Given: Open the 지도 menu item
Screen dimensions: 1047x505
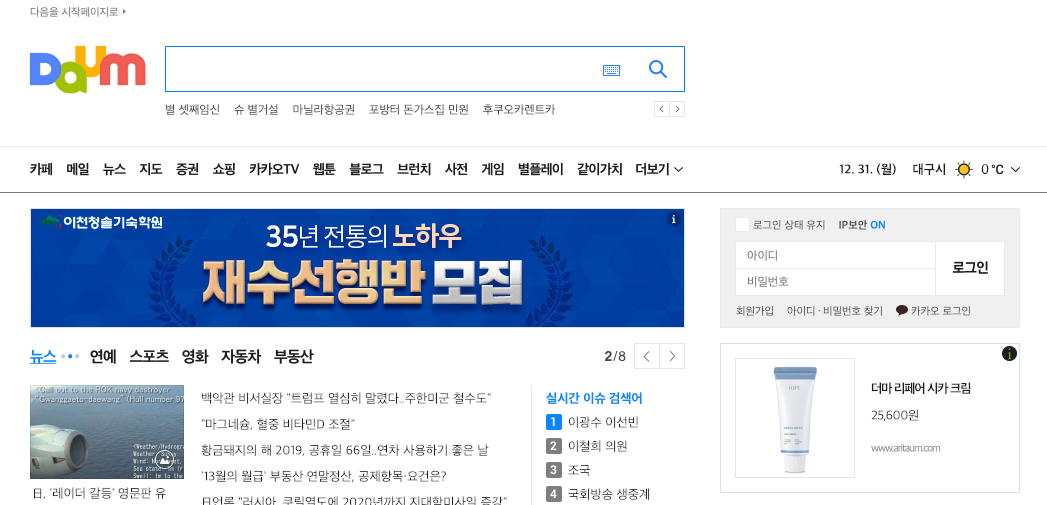Looking at the screenshot, I should 151,170.
